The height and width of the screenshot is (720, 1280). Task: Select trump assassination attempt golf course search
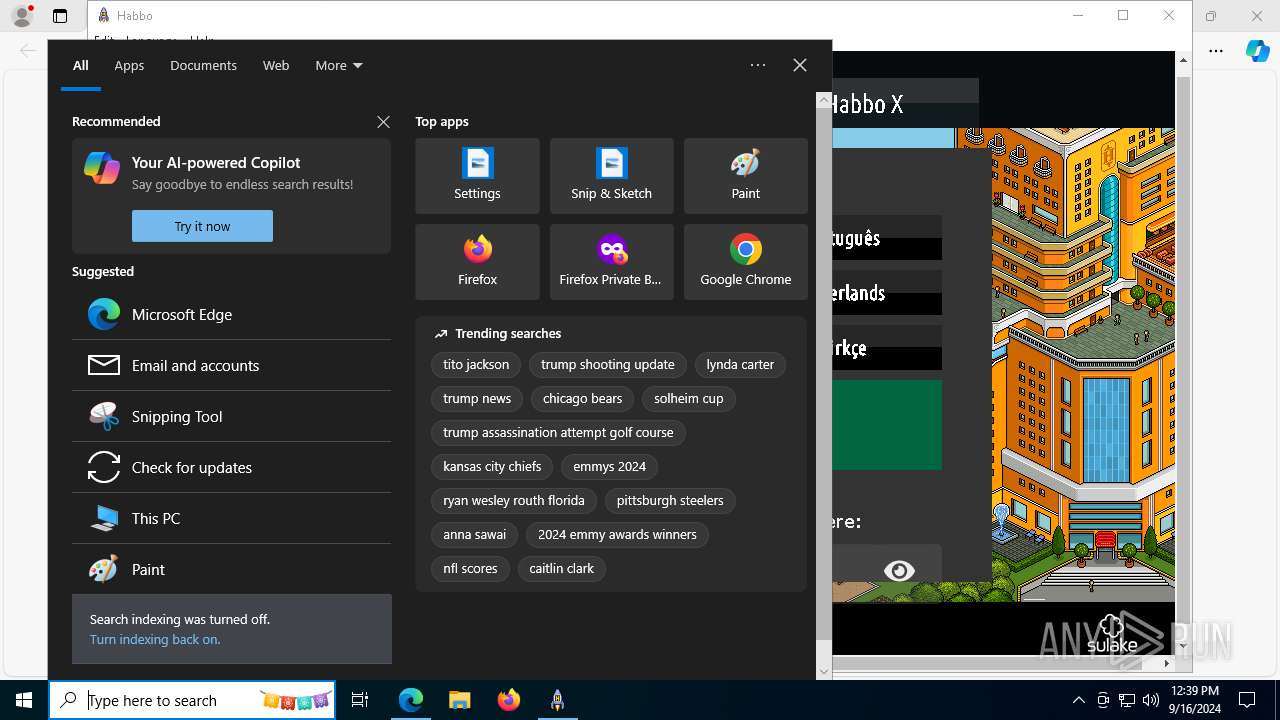(x=558, y=432)
